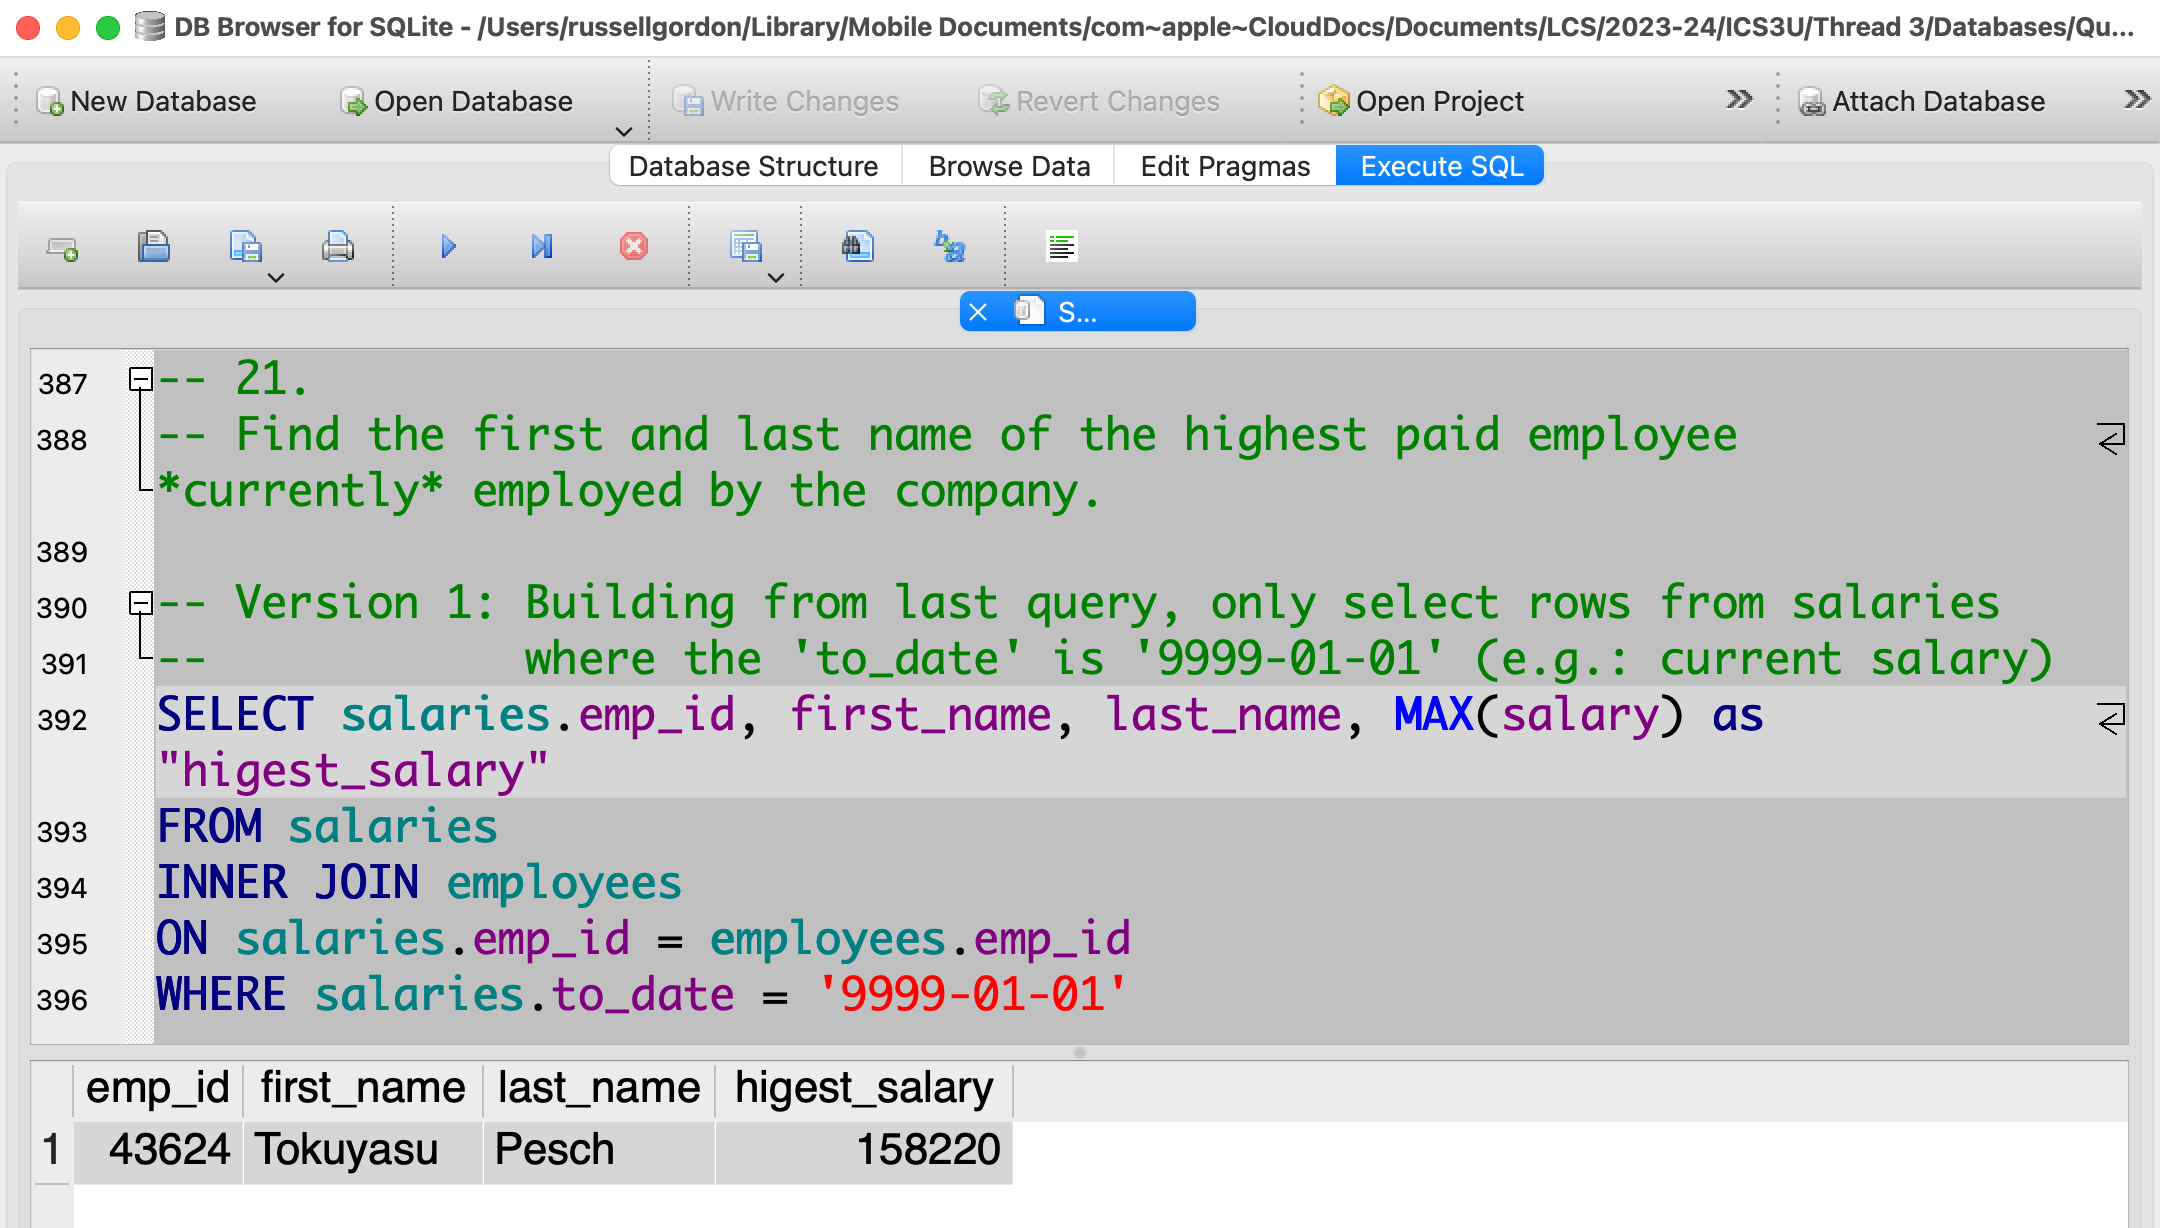Image resolution: width=2160 pixels, height=1228 pixels.
Task: Click the Execute current line icon
Action: (541, 246)
